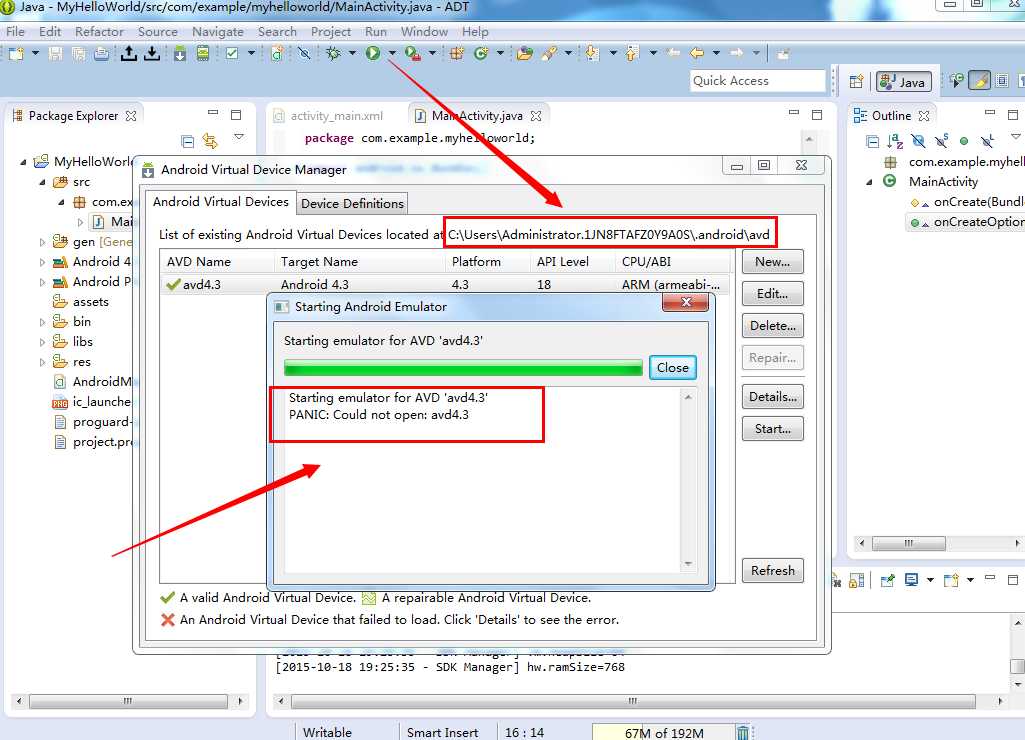Switch to the activity_main.xml editor tab
Viewport: 1025px width, 740px height.
(x=336, y=116)
